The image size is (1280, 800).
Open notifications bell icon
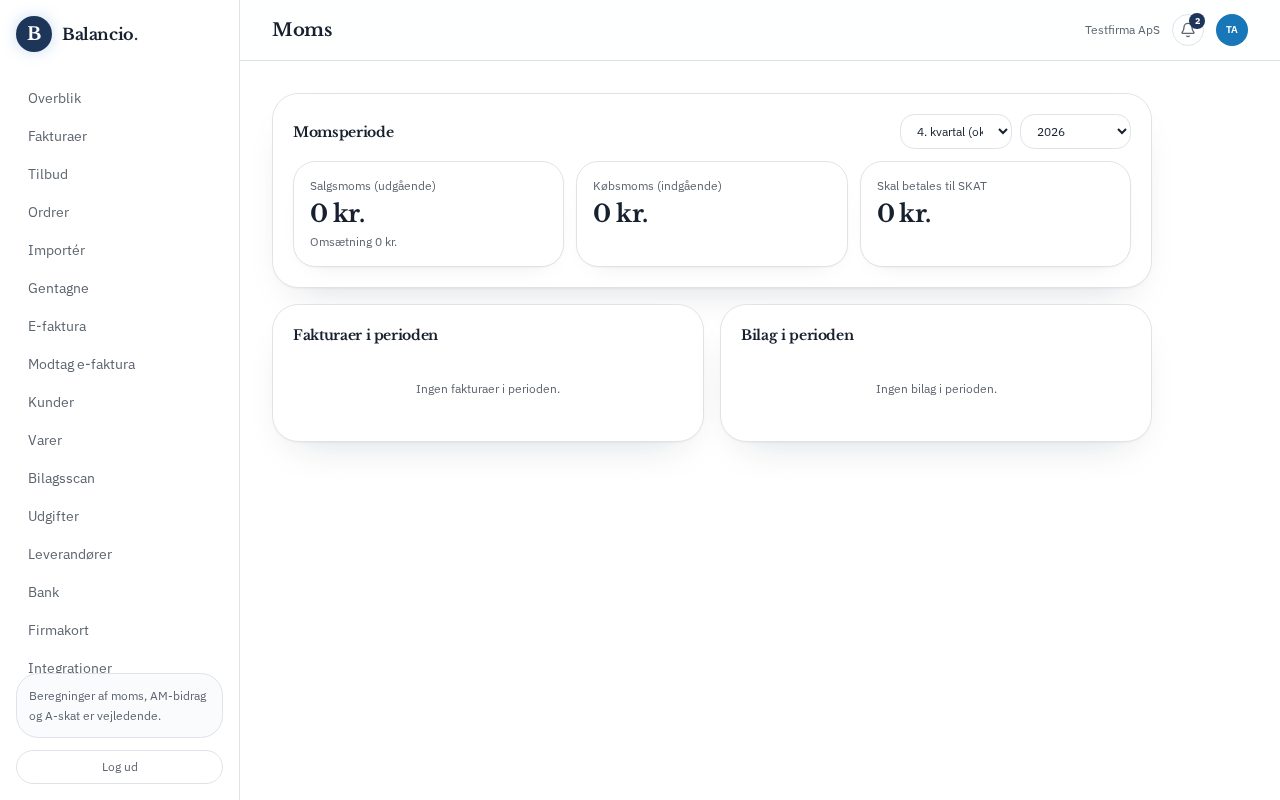[1188, 30]
